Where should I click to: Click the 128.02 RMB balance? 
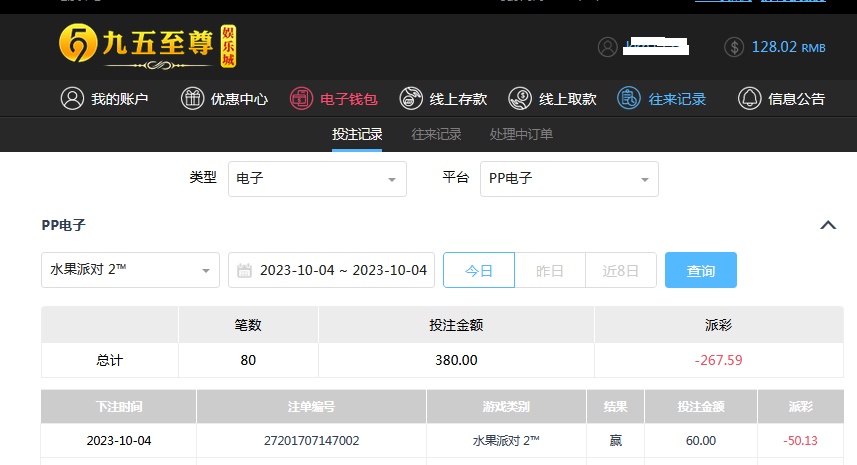(x=788, y=47)
